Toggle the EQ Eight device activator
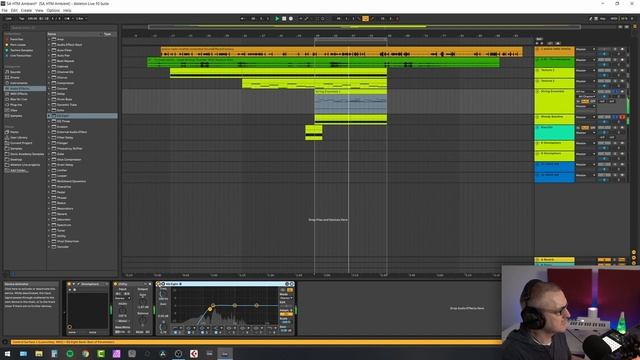 (x=159, y=284)
